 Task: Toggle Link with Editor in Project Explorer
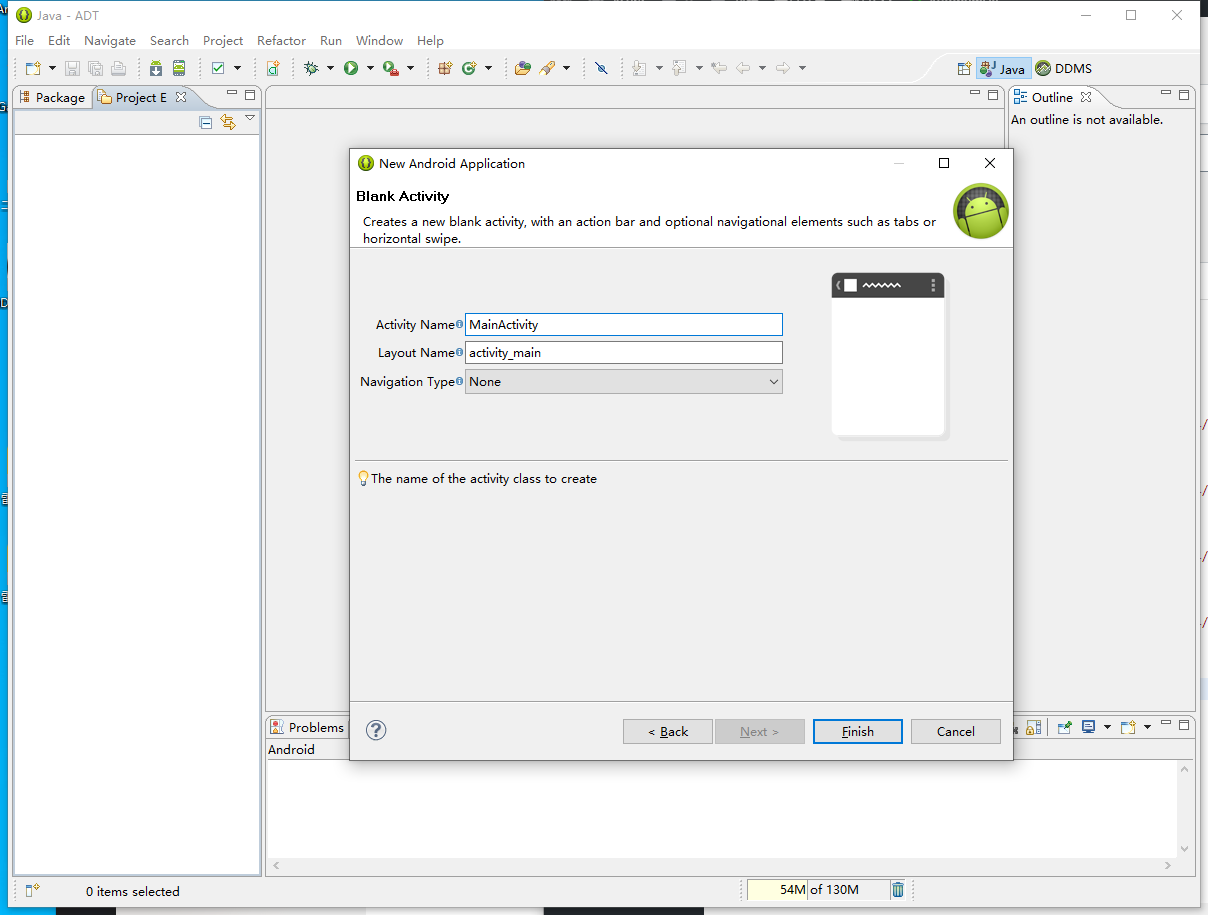tap(228, 122)
